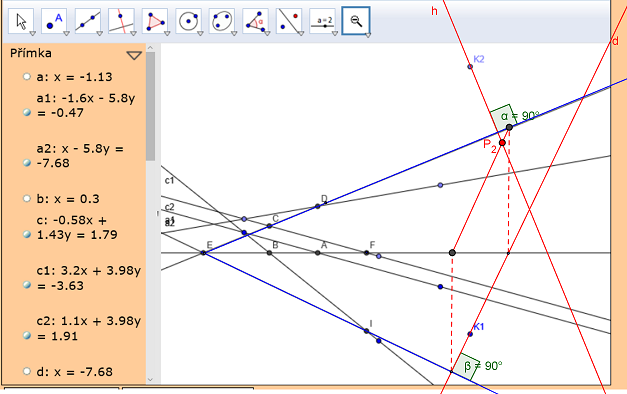
Task: Select the Perpendicular line tool
Action: point(121,21)
